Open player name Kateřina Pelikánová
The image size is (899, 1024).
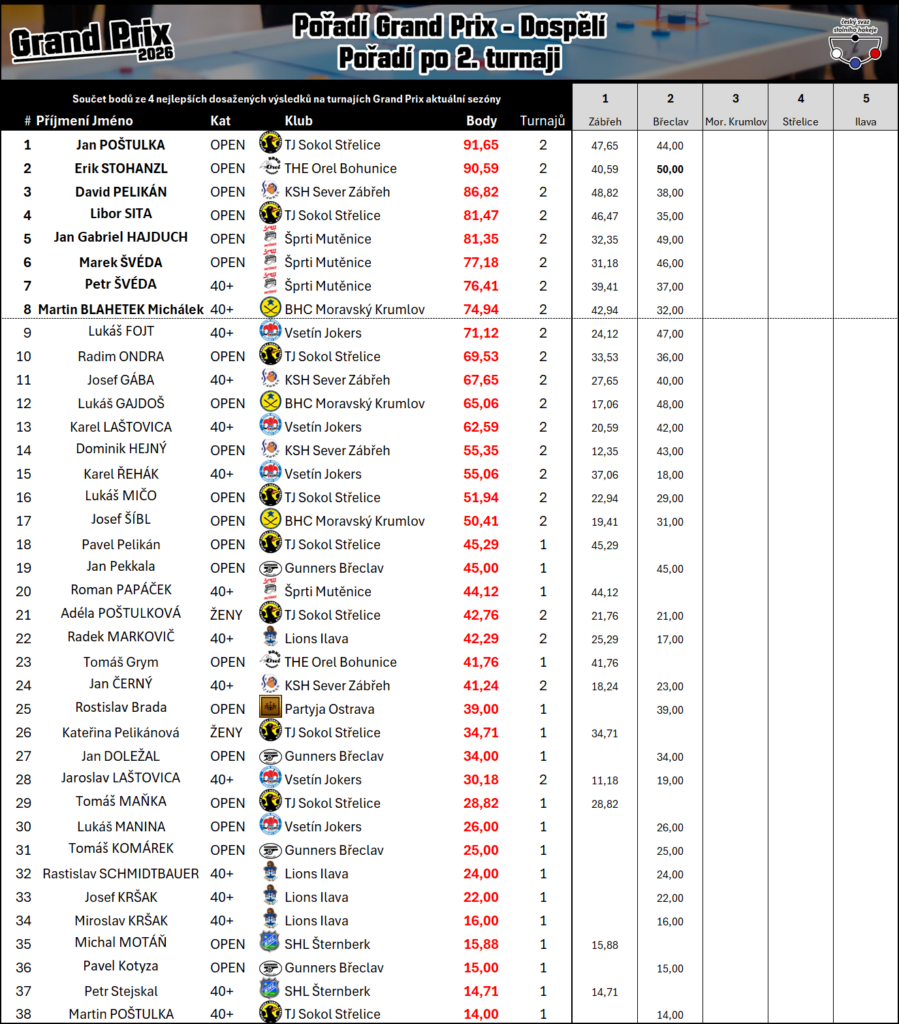(121, 732)
